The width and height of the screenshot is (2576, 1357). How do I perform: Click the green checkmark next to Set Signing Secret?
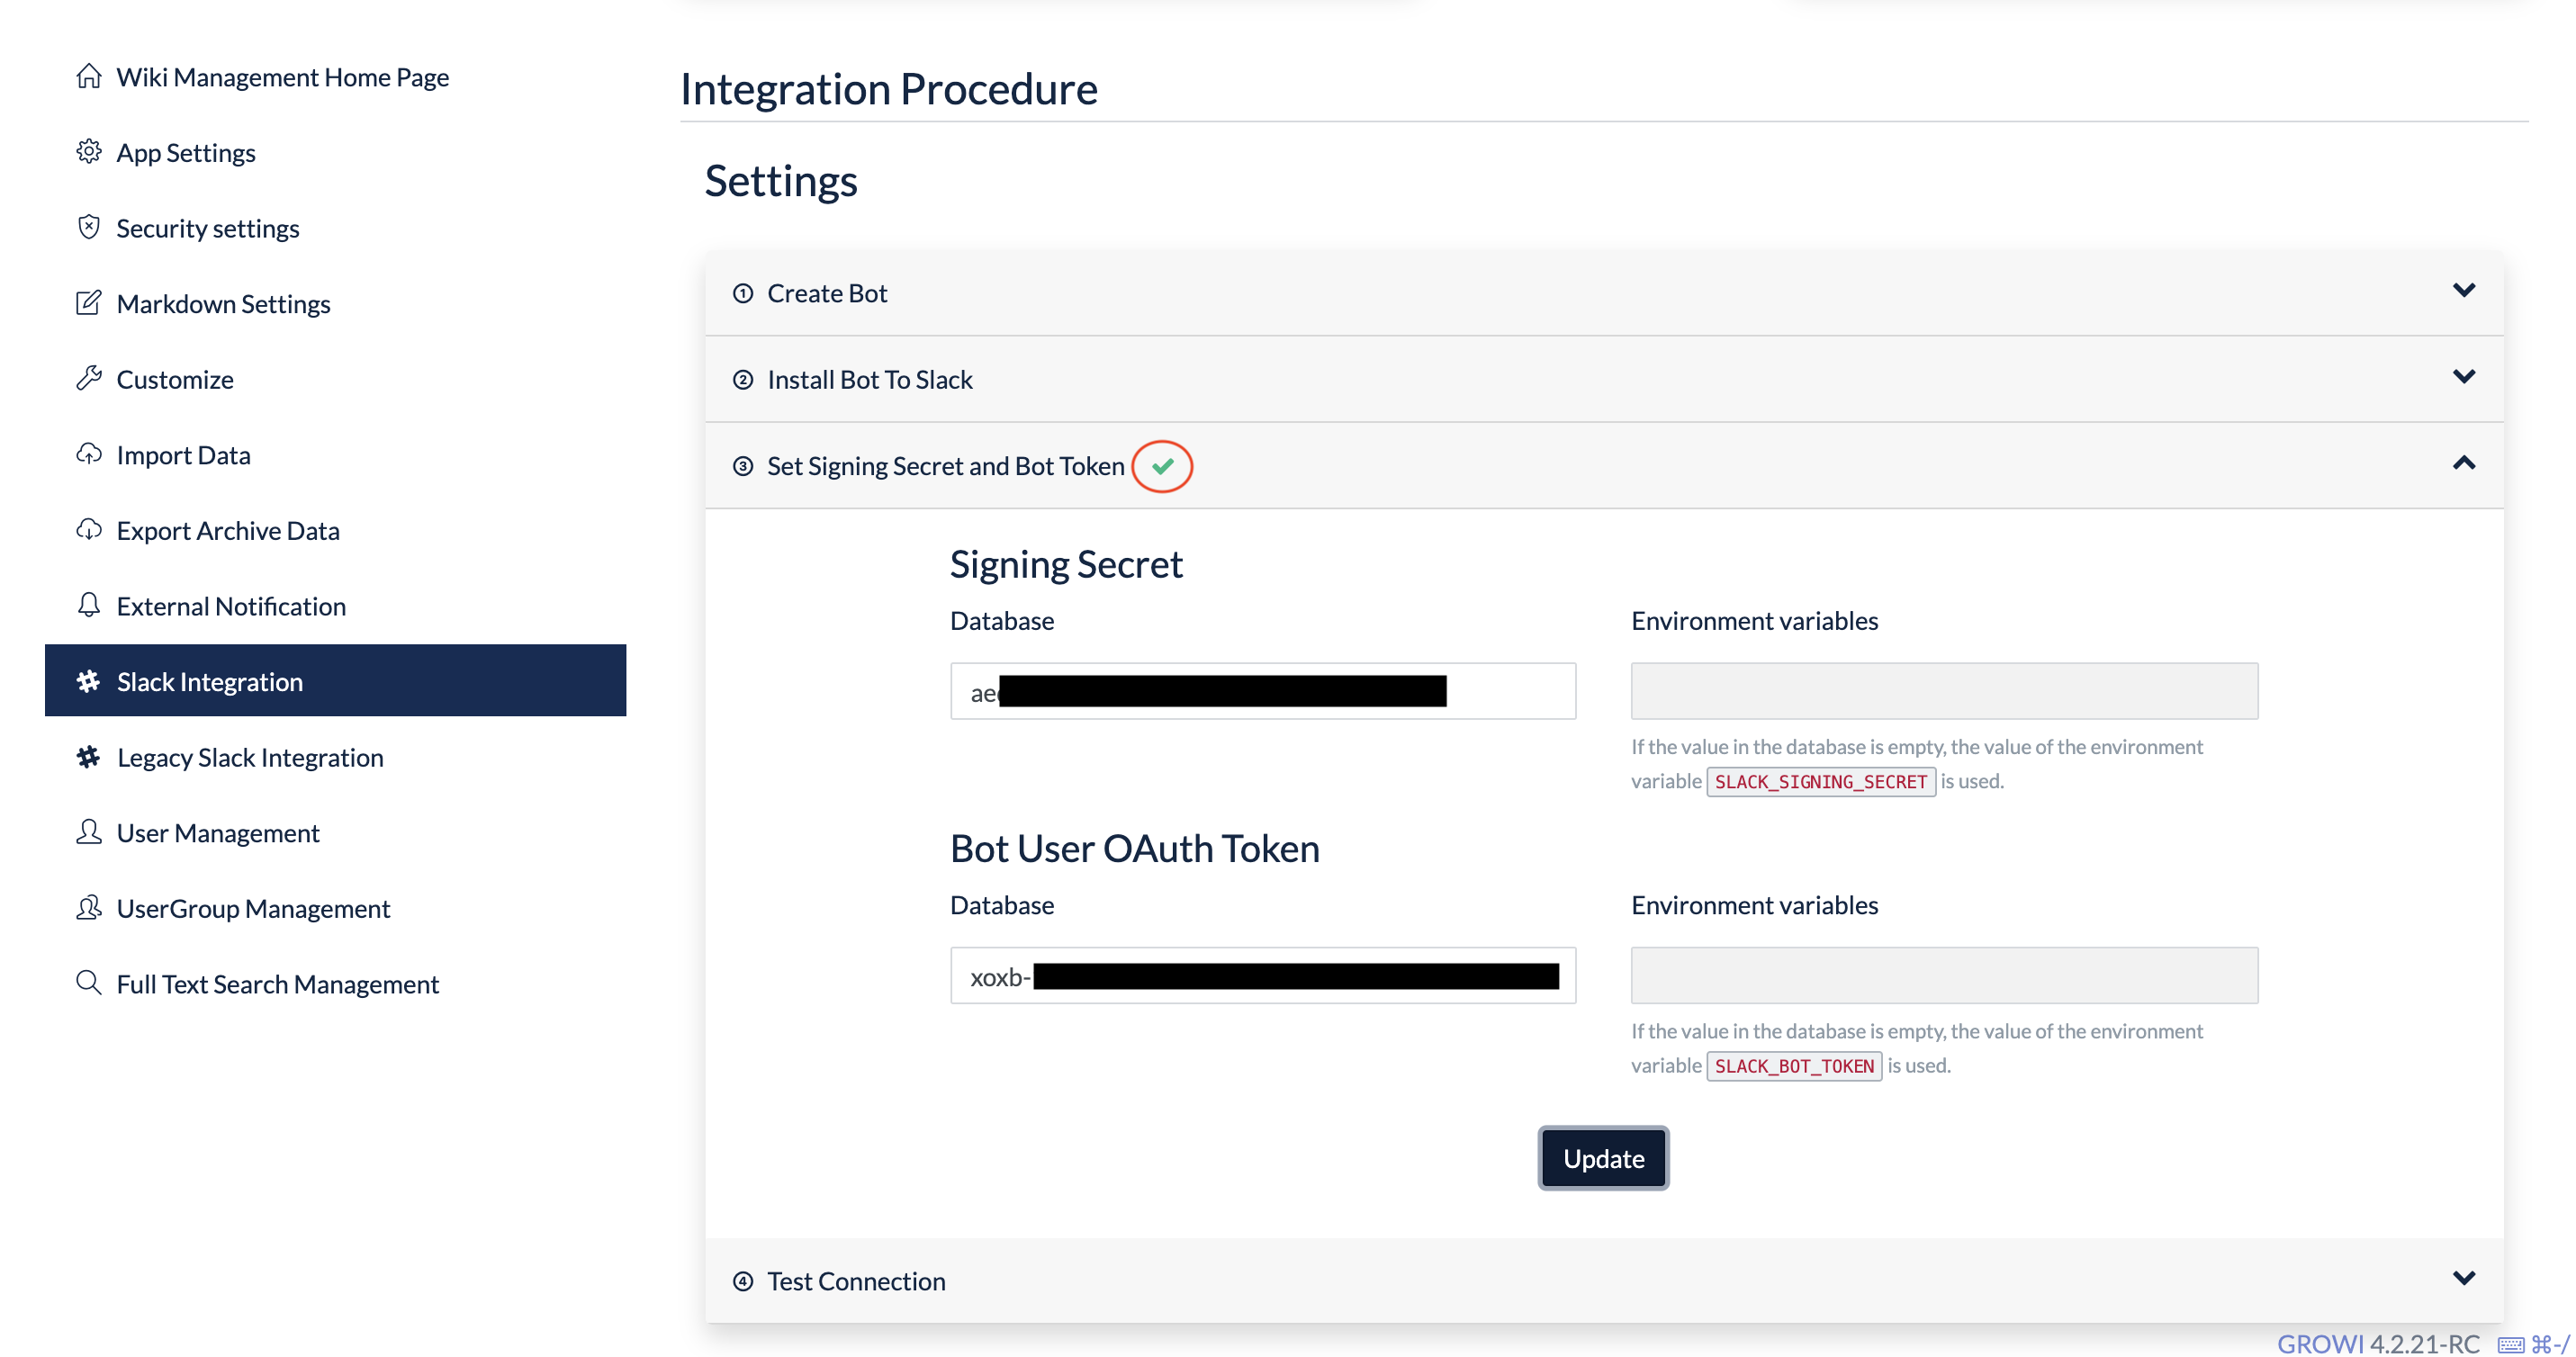click(1161, 466)
